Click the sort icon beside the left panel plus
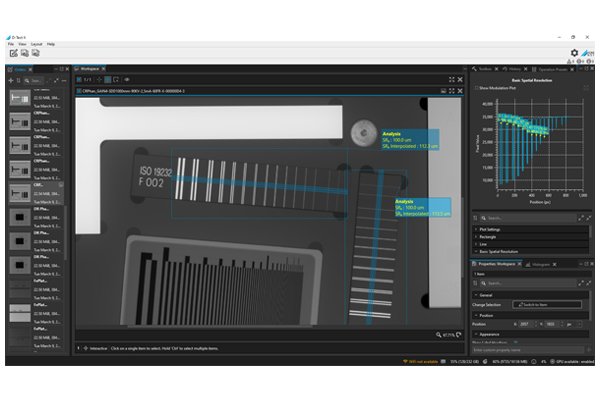 (18, 80)
